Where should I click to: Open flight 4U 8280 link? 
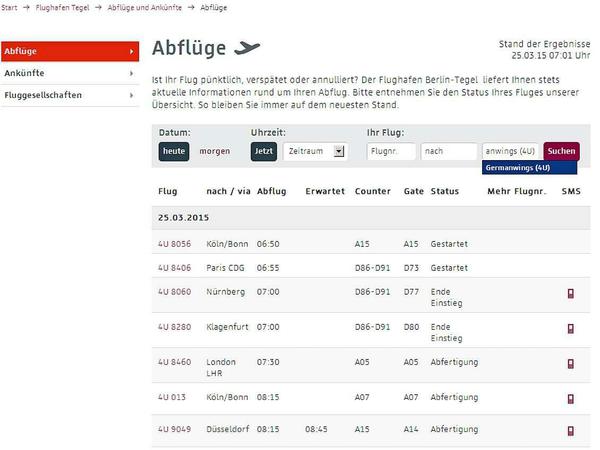174,327
